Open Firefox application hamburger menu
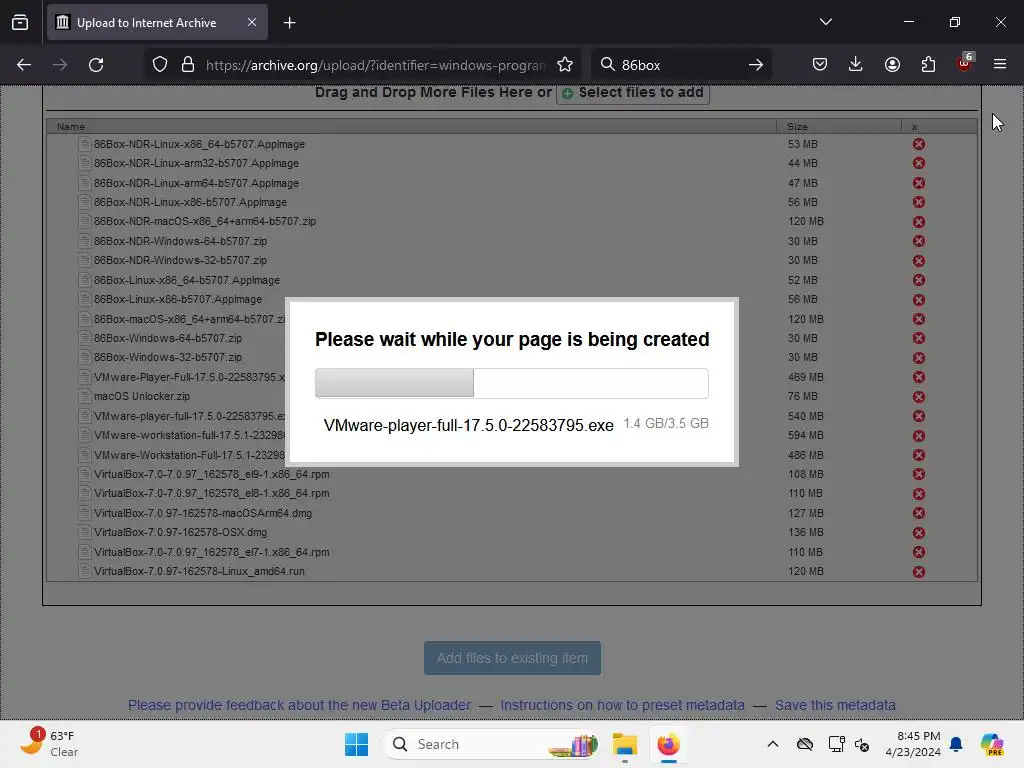Image resolution: width=1024 pixels, height=768 pixels. (x=1000, y=64)
